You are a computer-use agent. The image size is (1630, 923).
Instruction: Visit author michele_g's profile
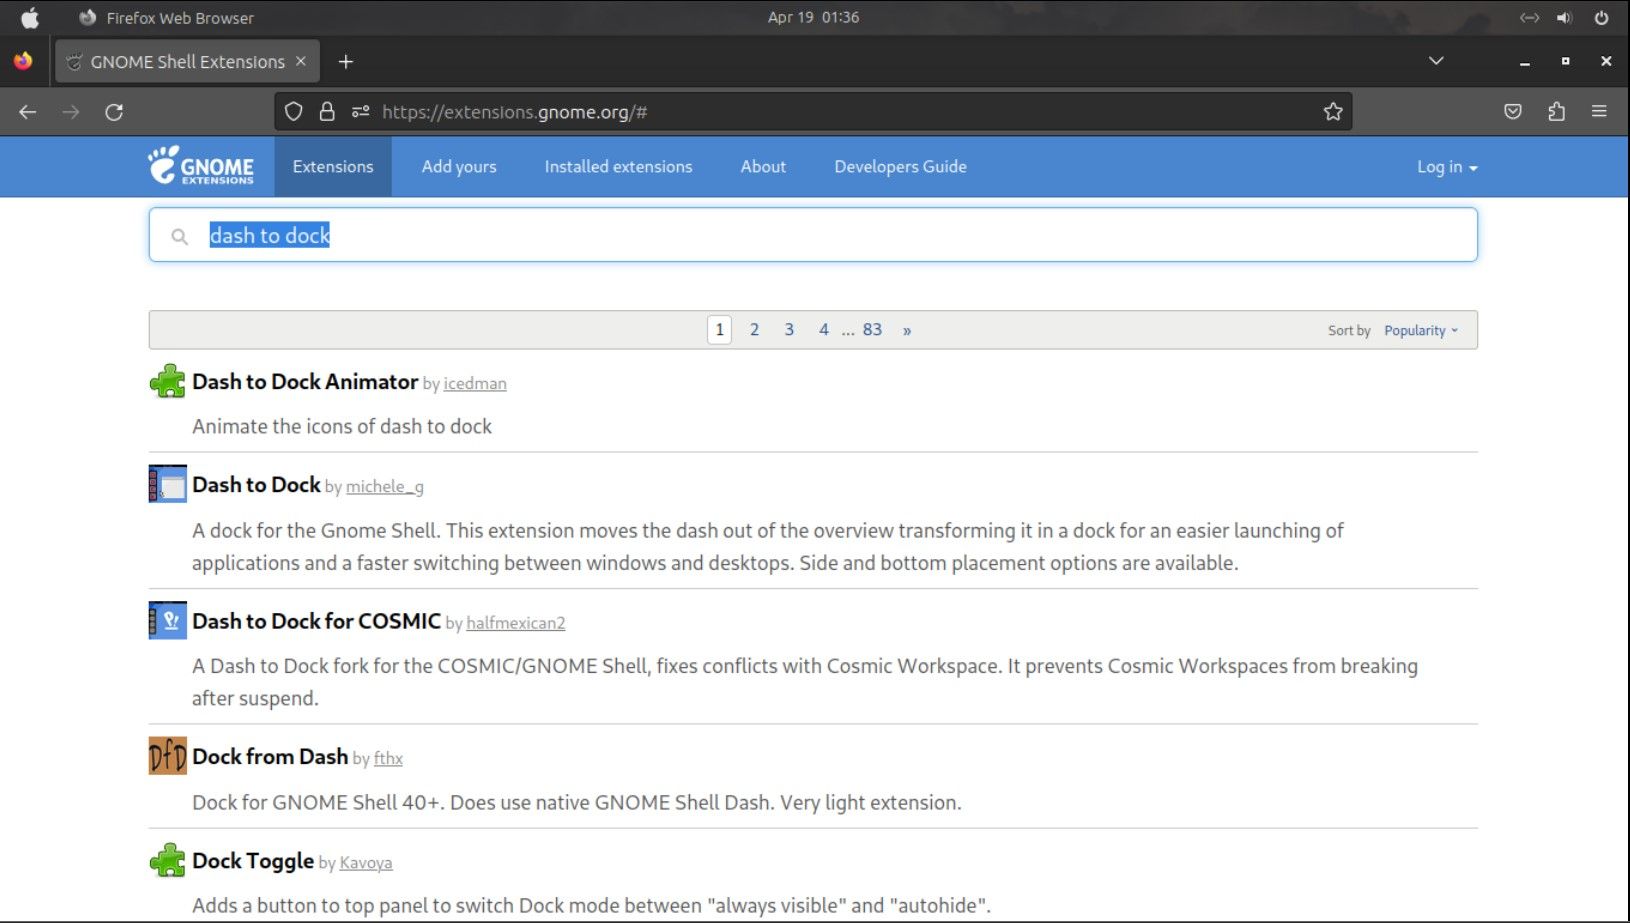(384, 487)
